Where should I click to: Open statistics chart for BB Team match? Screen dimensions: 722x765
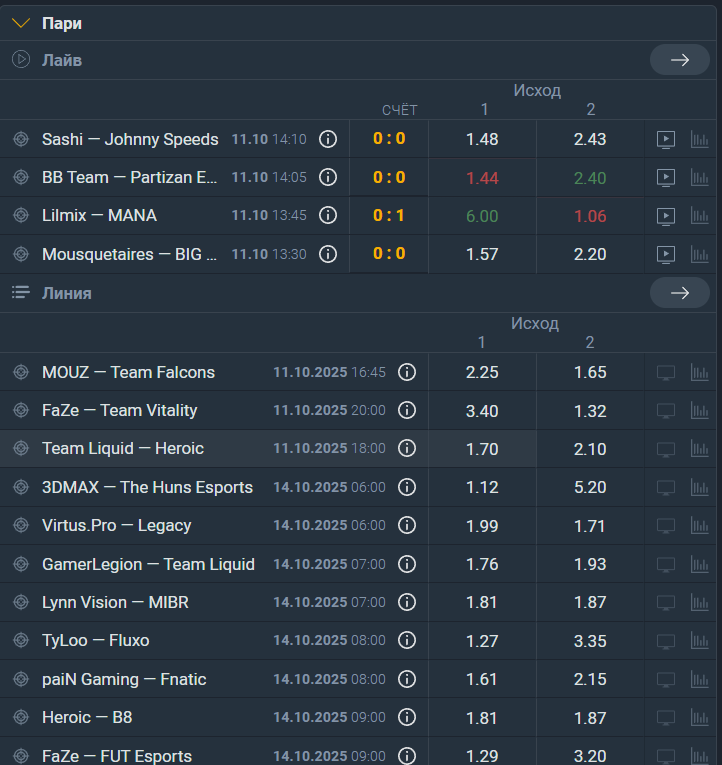point(699,178)
